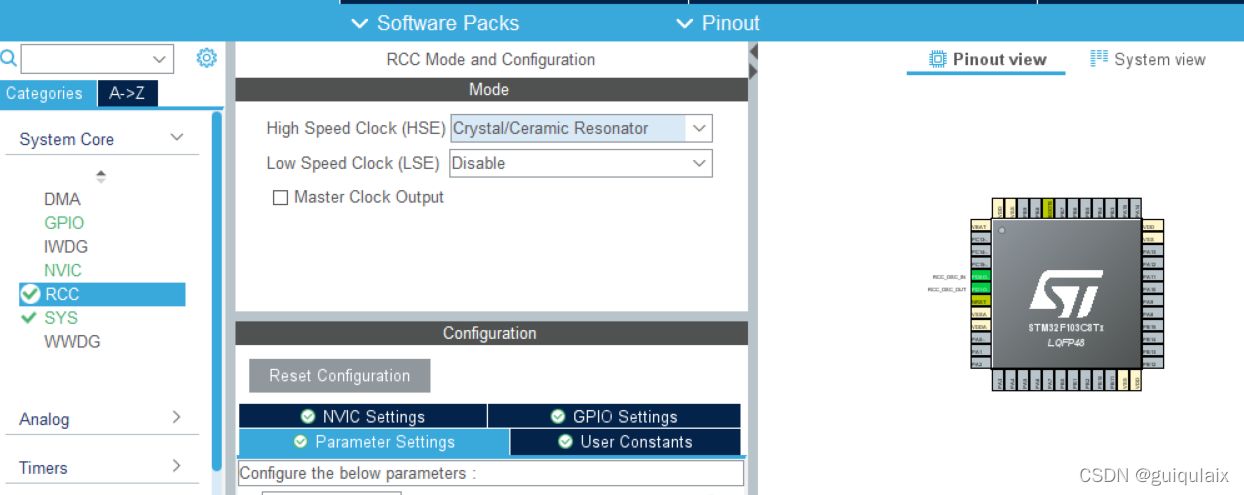Click the 'RCC Mode and Configuration' title

[x=490, y=59]
